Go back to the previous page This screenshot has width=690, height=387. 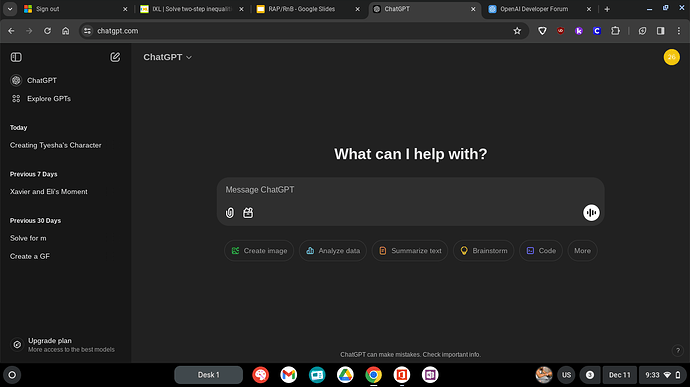click(x=11, y=31)
